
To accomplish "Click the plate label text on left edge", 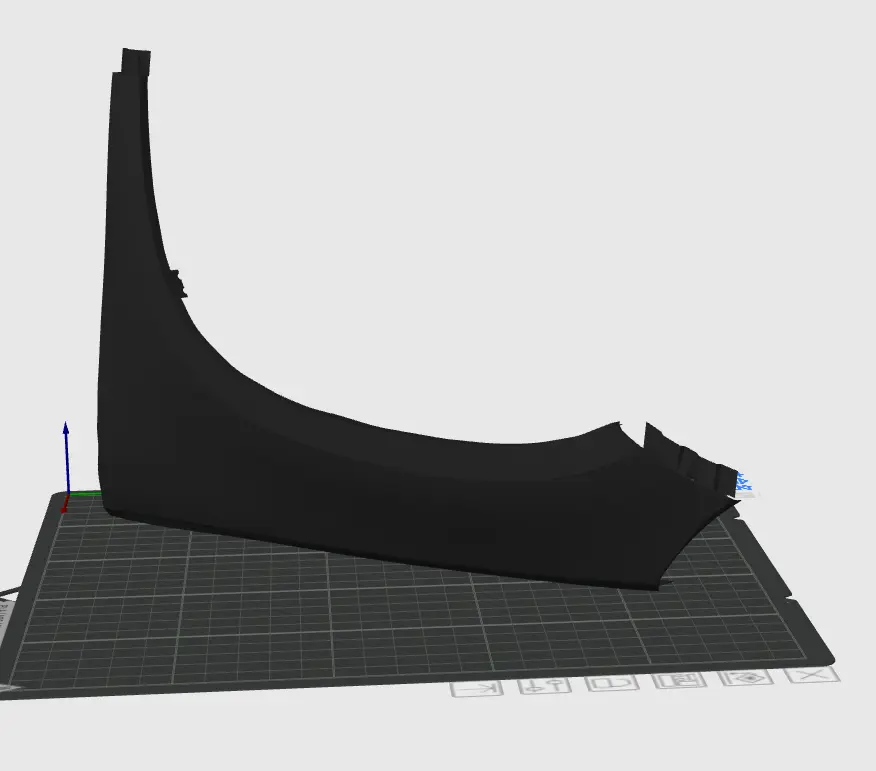I will pos(3,615).
